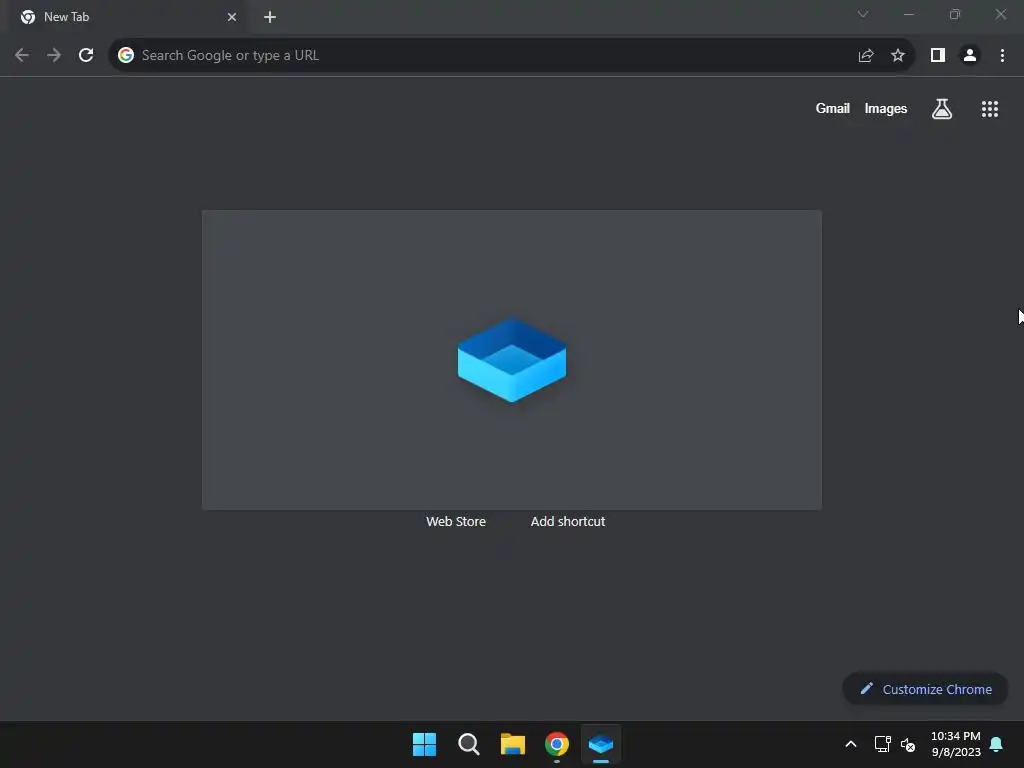Show hidden system tray icons
This screenshot has height=768, width=1024.
click(851, 744)
